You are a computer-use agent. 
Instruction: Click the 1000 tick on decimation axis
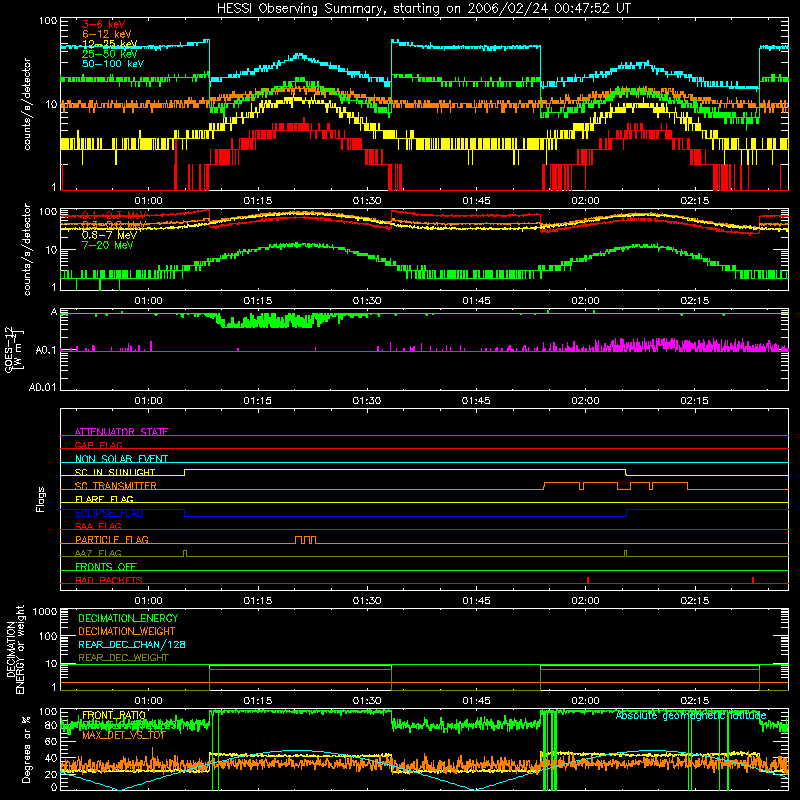tap(45, 612)
